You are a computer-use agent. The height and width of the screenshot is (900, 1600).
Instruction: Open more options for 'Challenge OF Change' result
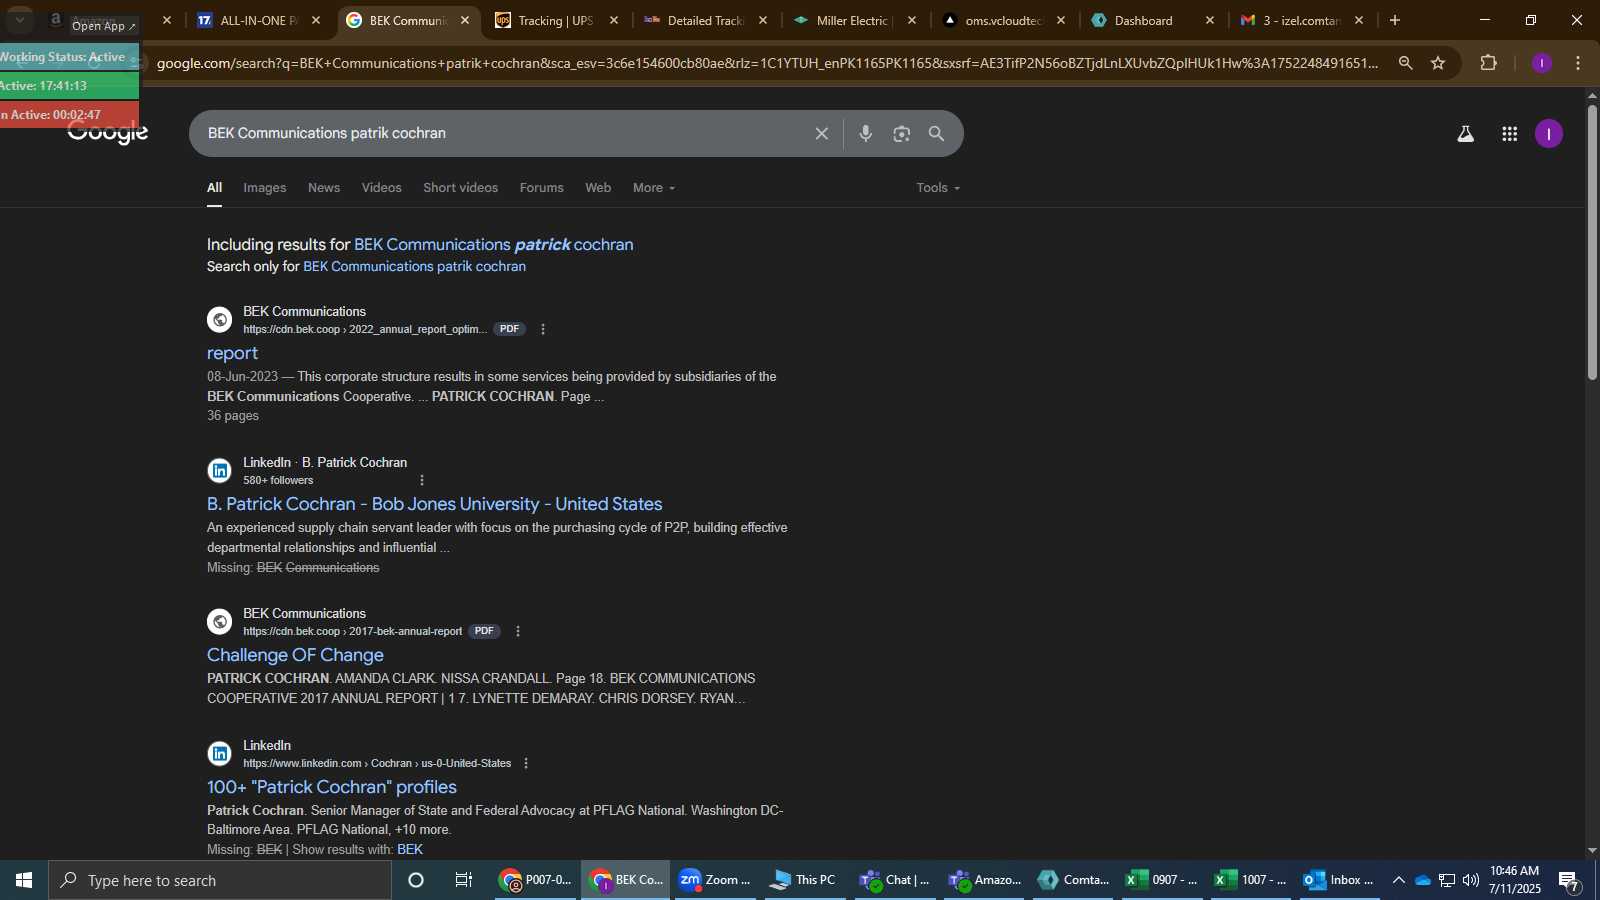(x=517, y=631)
